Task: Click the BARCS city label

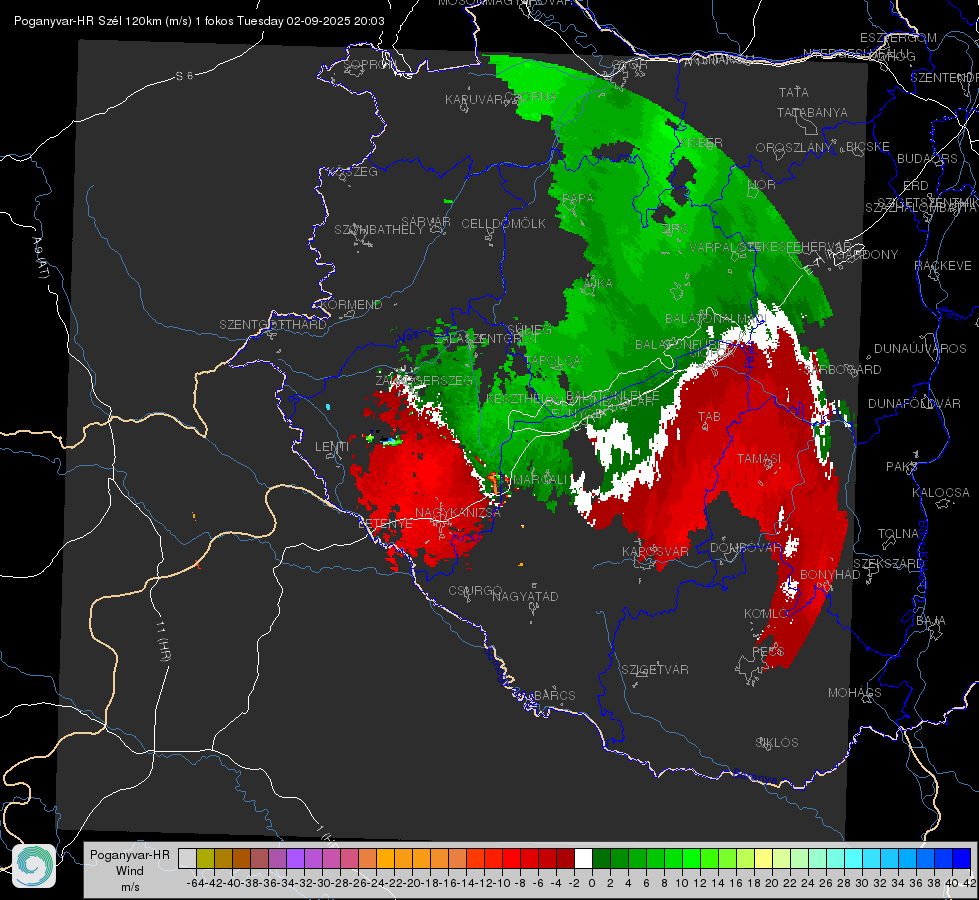Action: (x=554, y=695)
